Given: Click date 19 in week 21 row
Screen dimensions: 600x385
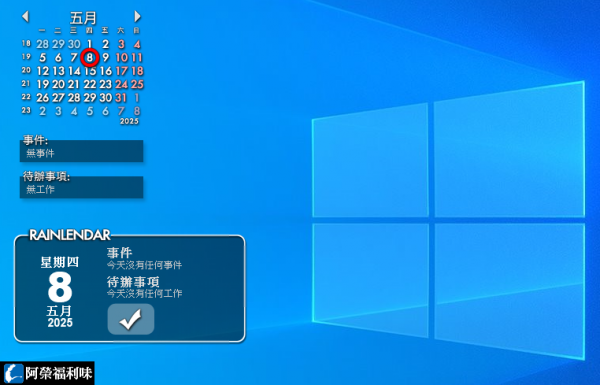Looking at the screenshot, I should pyautogui.click(x=42, y=85).
